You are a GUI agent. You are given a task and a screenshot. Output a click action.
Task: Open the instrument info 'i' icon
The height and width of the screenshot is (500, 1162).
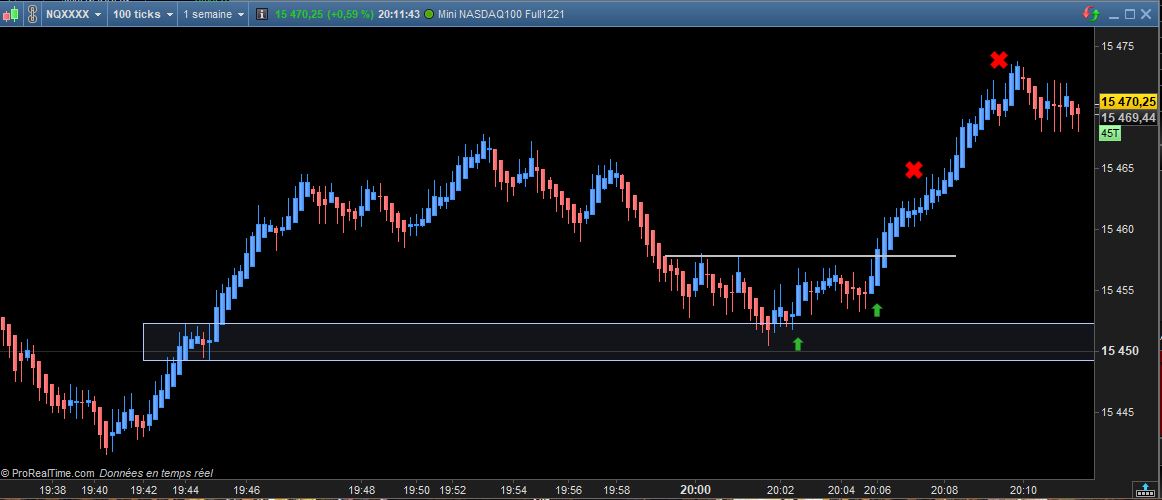coord(262,14)
